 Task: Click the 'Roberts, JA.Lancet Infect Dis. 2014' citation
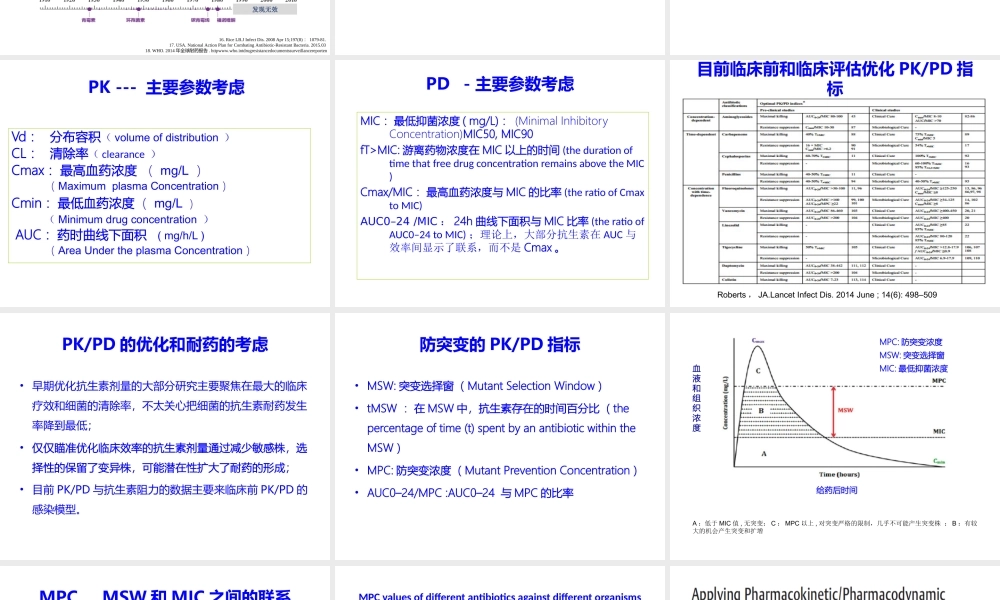pyautogui.click(x=827, y=295)
